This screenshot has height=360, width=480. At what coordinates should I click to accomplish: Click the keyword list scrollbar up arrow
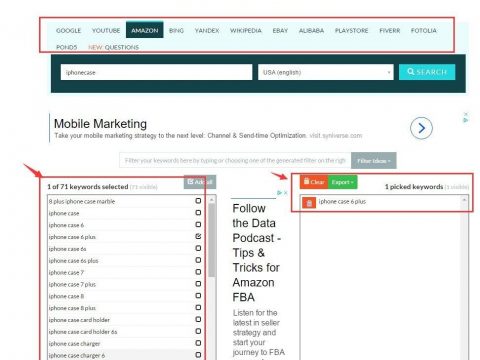click(x=212, y=200)
